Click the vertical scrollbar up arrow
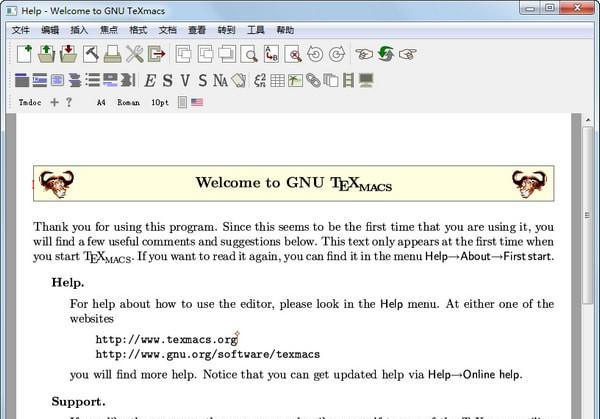 [x=588, y=120]
